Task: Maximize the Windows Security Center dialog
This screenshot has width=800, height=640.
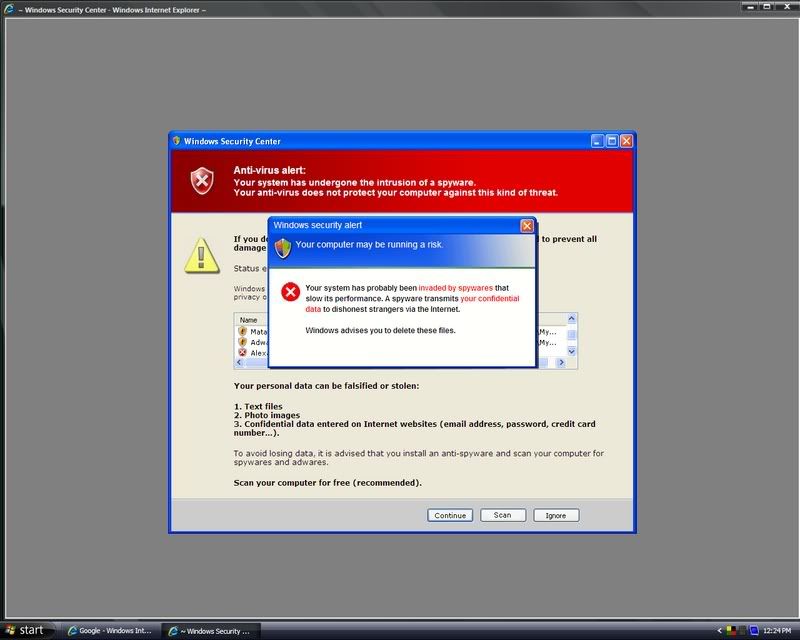Action: [x=612, y=141]
